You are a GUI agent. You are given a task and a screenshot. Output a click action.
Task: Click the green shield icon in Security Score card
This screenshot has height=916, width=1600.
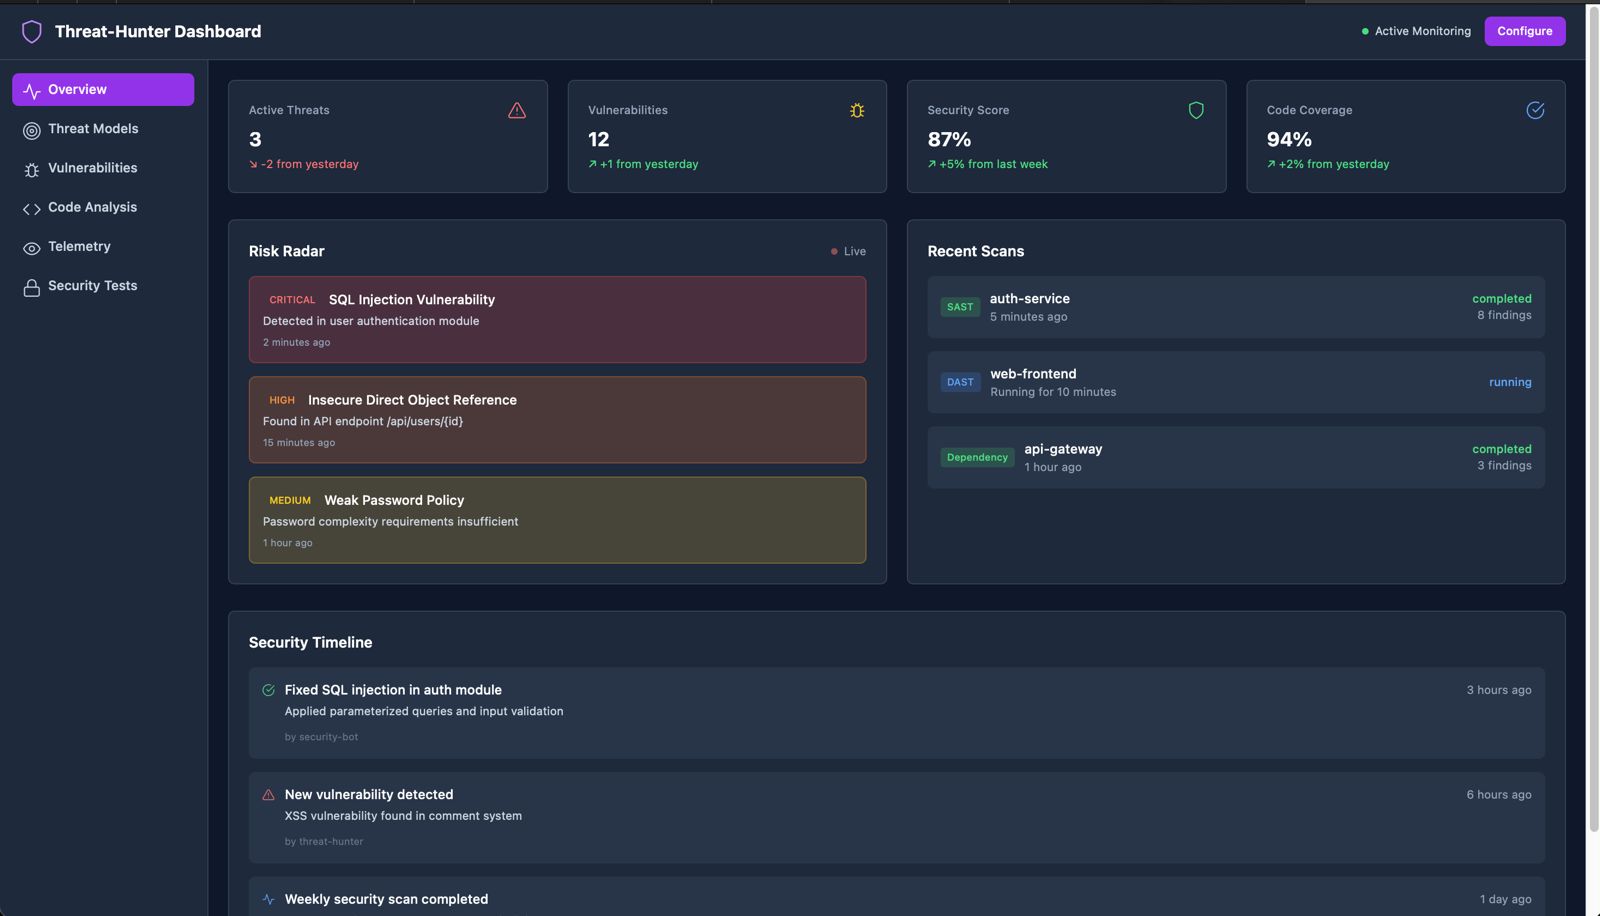pyautogui.click(x=1195, y=111)
